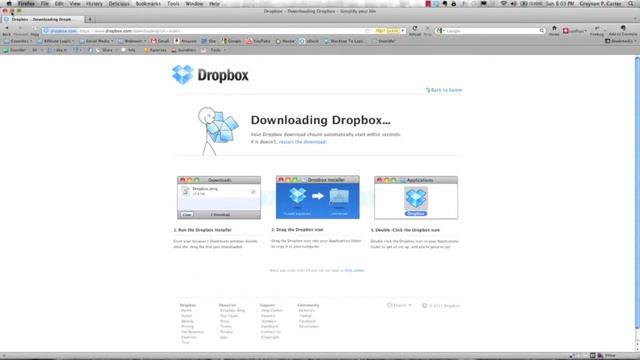Click the Dropbox logo at page top
The height and width of the screenshot is (360, 640).
click(x=210, y=75)
